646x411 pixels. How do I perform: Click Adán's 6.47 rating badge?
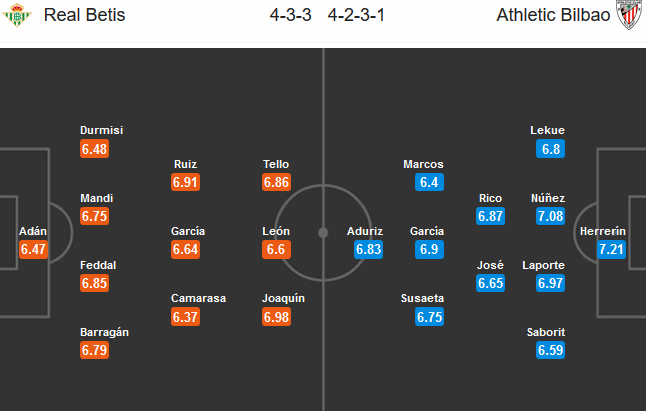coord(32,250)
